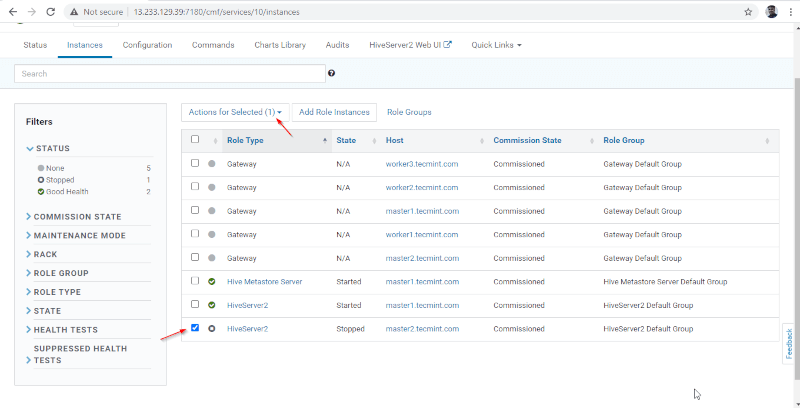Click the search help question mark icon
This screenshot has height=408, width=800.
click(331, 73)
